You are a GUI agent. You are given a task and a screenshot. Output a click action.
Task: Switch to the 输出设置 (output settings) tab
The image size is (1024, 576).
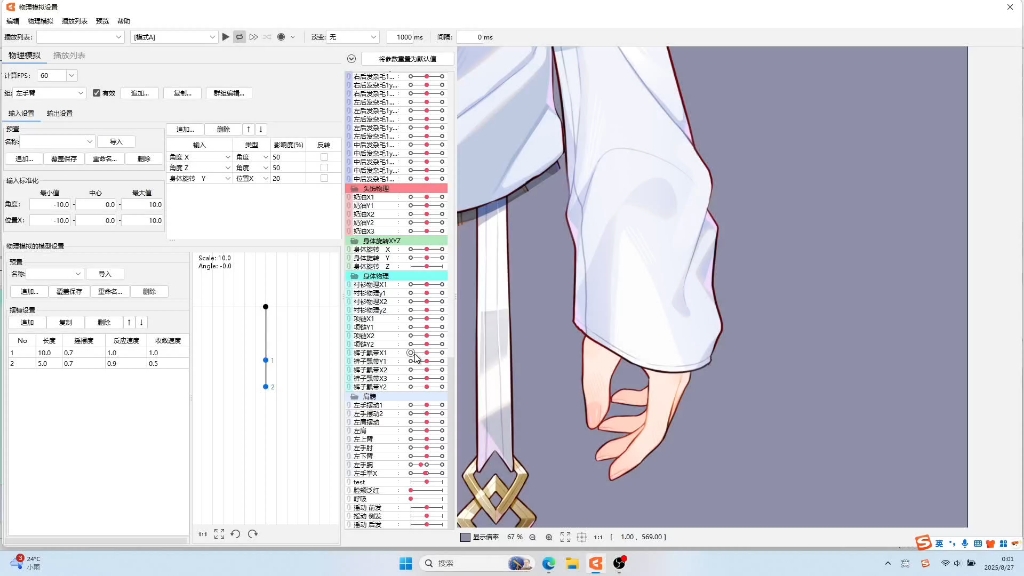(59, 113)
